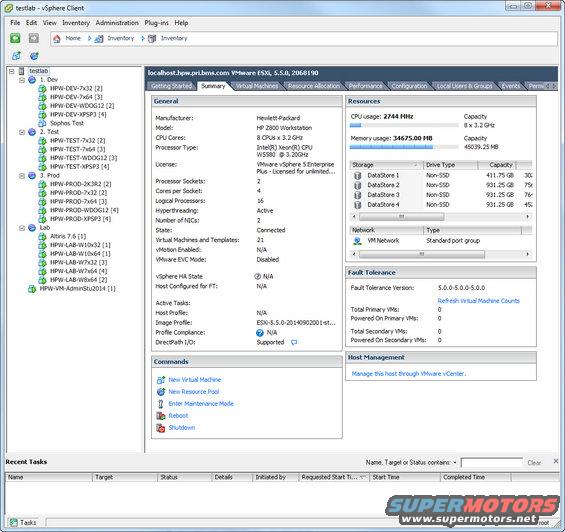Viewport: 565px width, 532px height.
Task: Click Manage this host through VMware vCenter
Action: 409,374
